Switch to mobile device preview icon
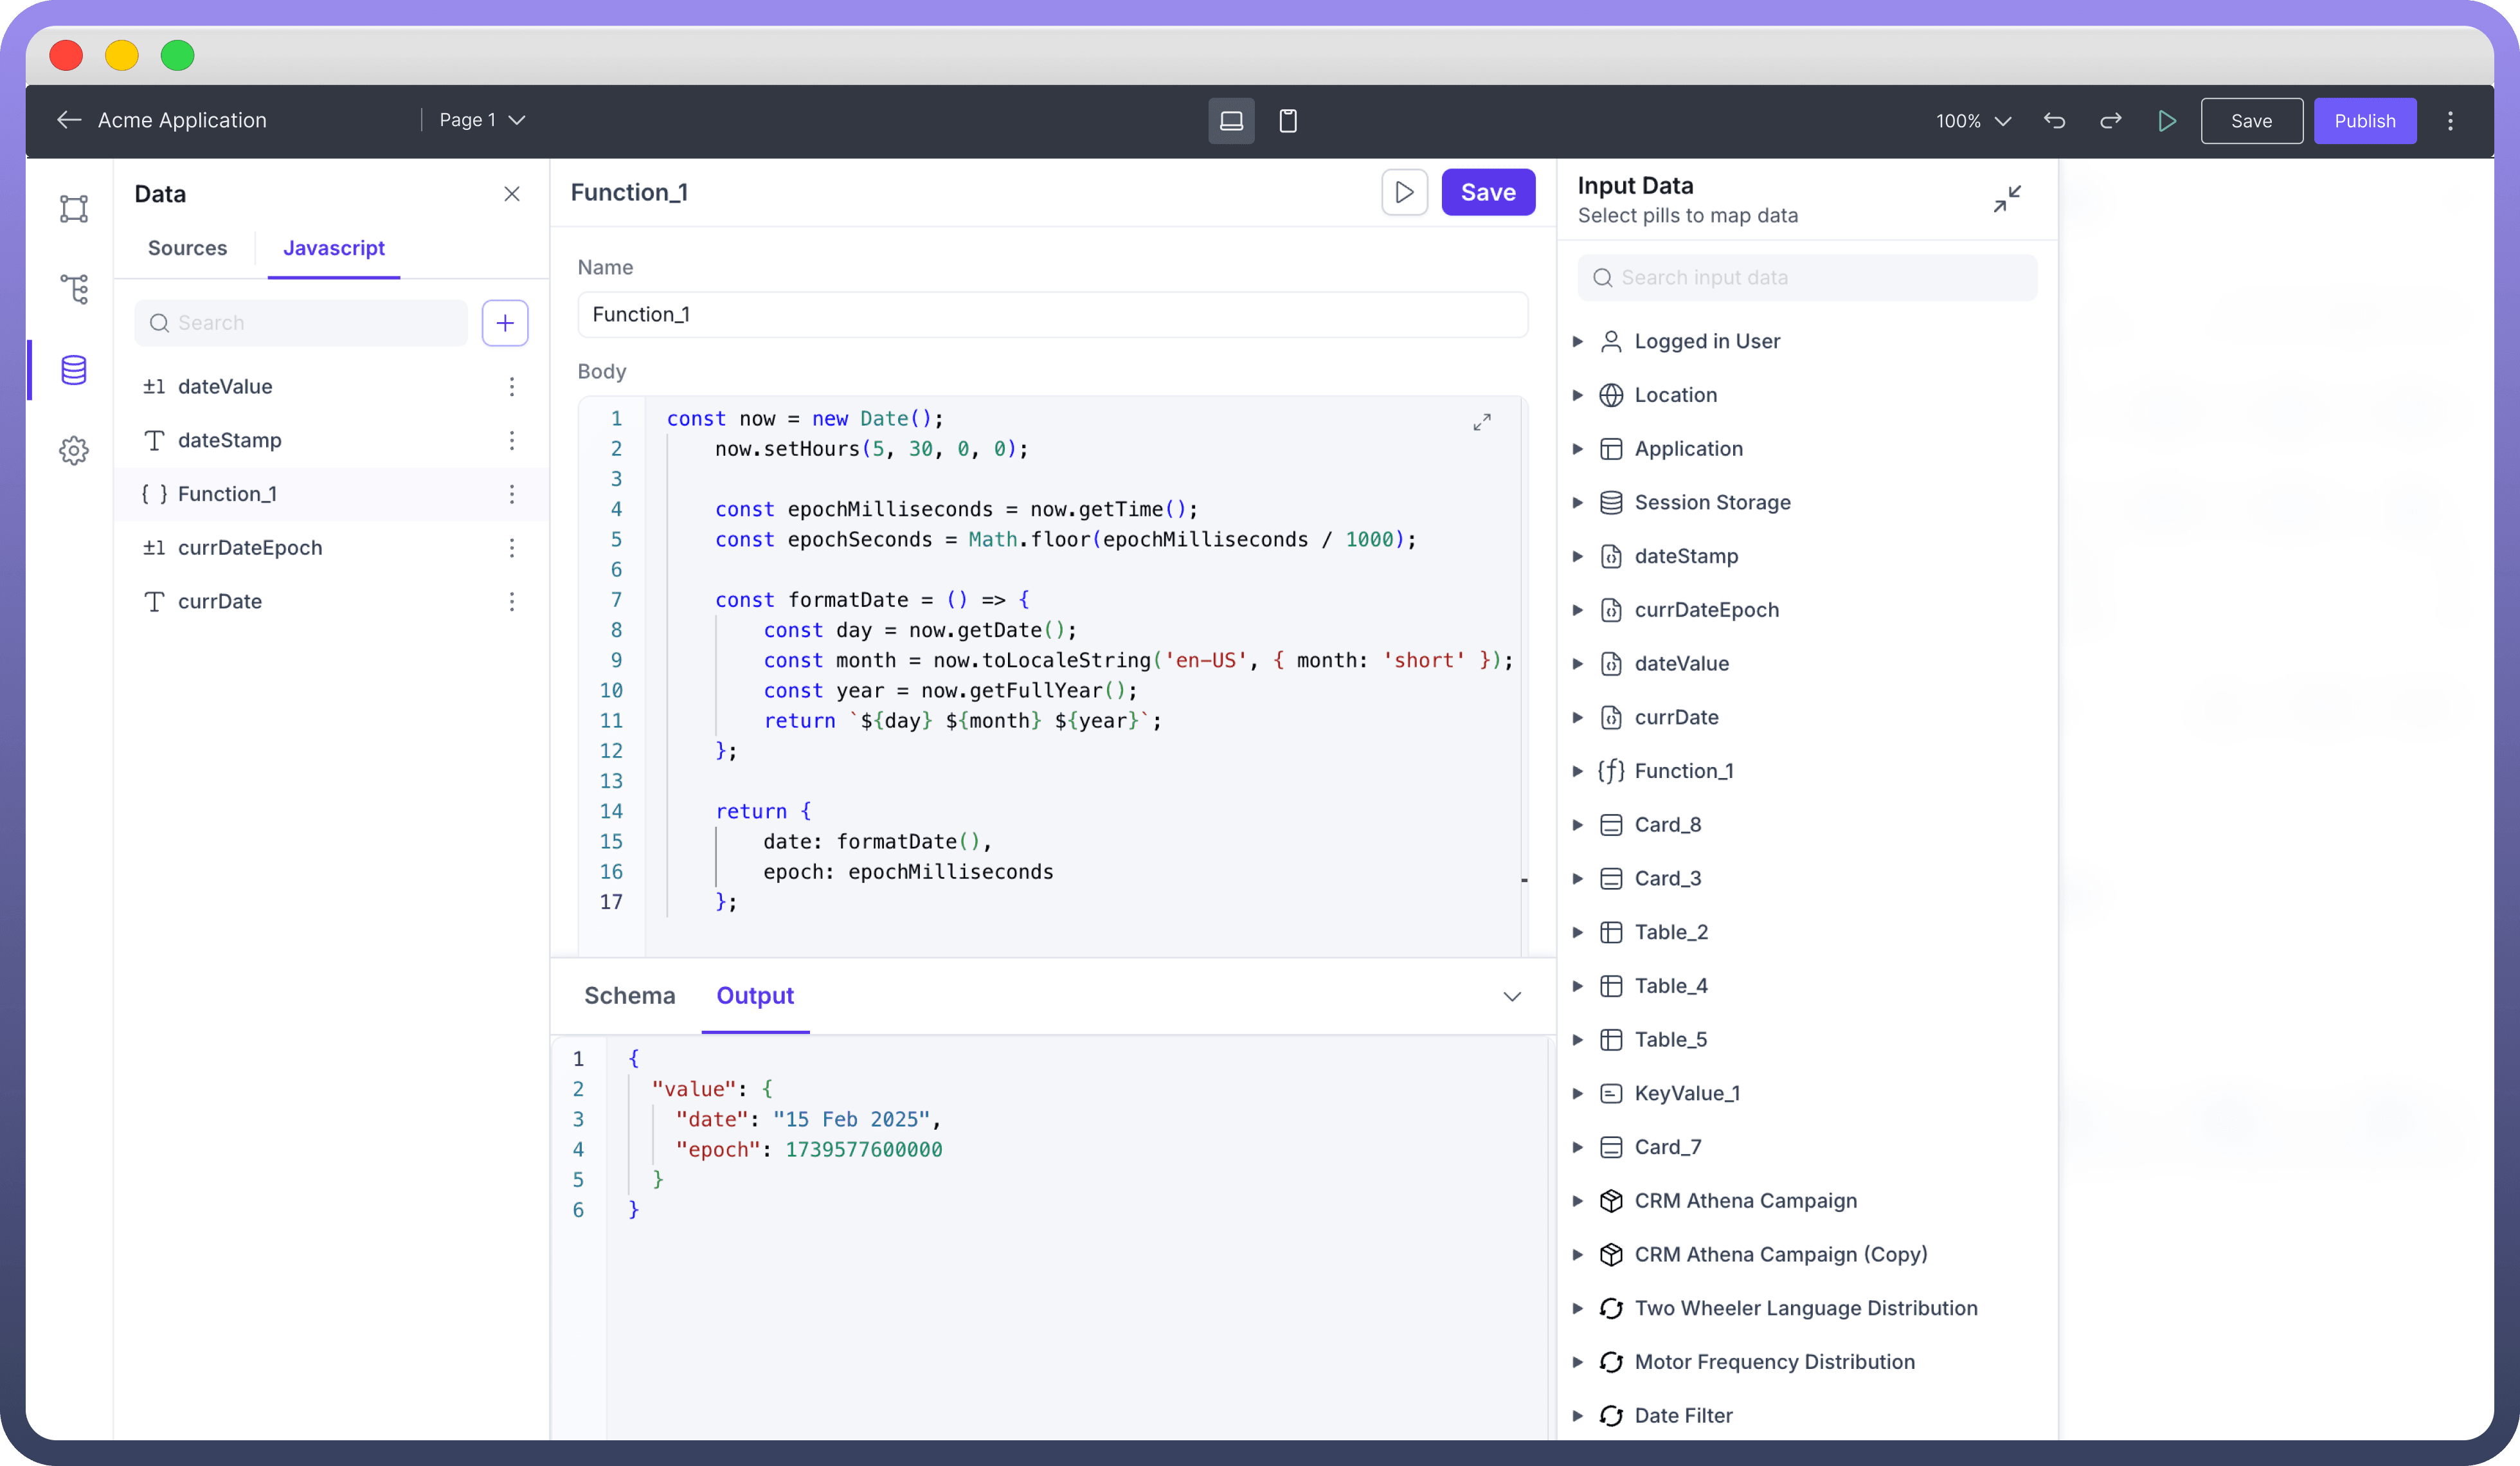 (x=1288, y=121)
